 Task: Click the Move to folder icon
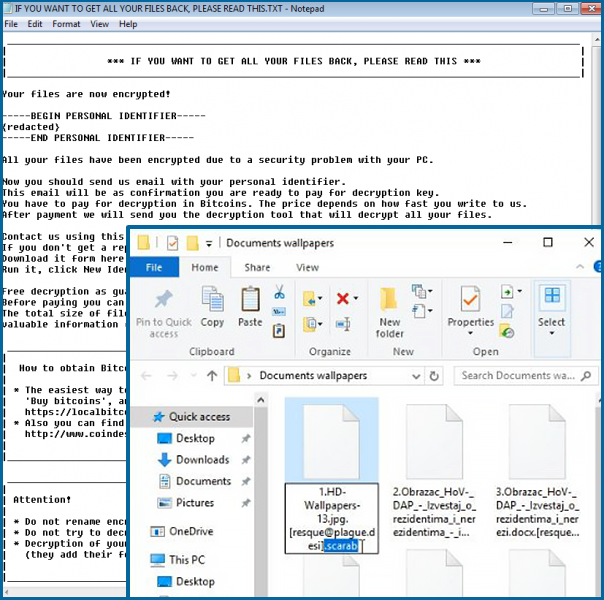[x=309, y=299]
